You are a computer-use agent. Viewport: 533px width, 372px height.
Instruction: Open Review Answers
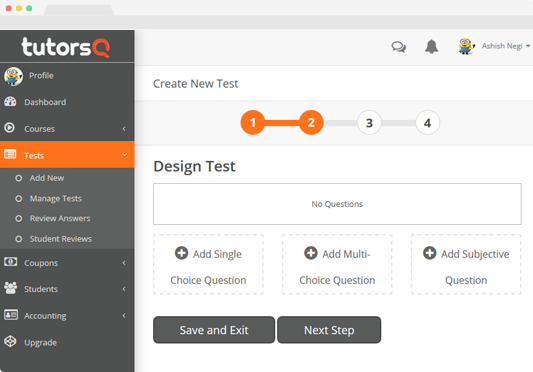coord(60,218)
